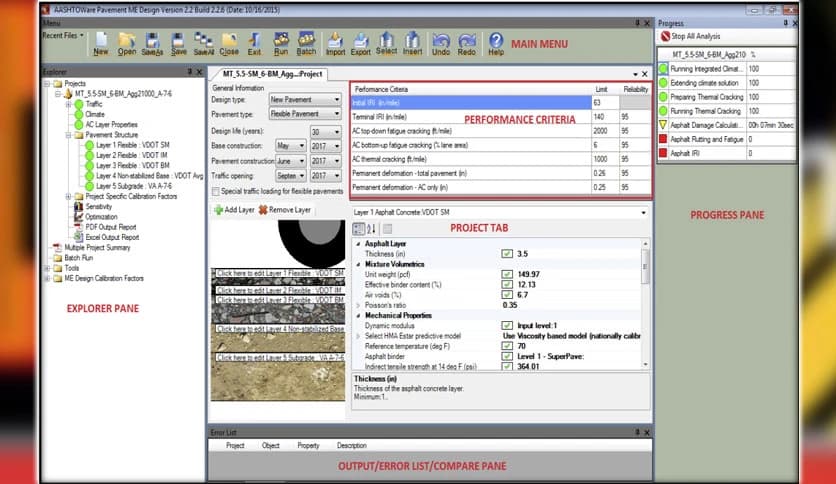
Task: Click the SaveAll toolbar icon
Action: pyautogui.click(x=204, y=41)
